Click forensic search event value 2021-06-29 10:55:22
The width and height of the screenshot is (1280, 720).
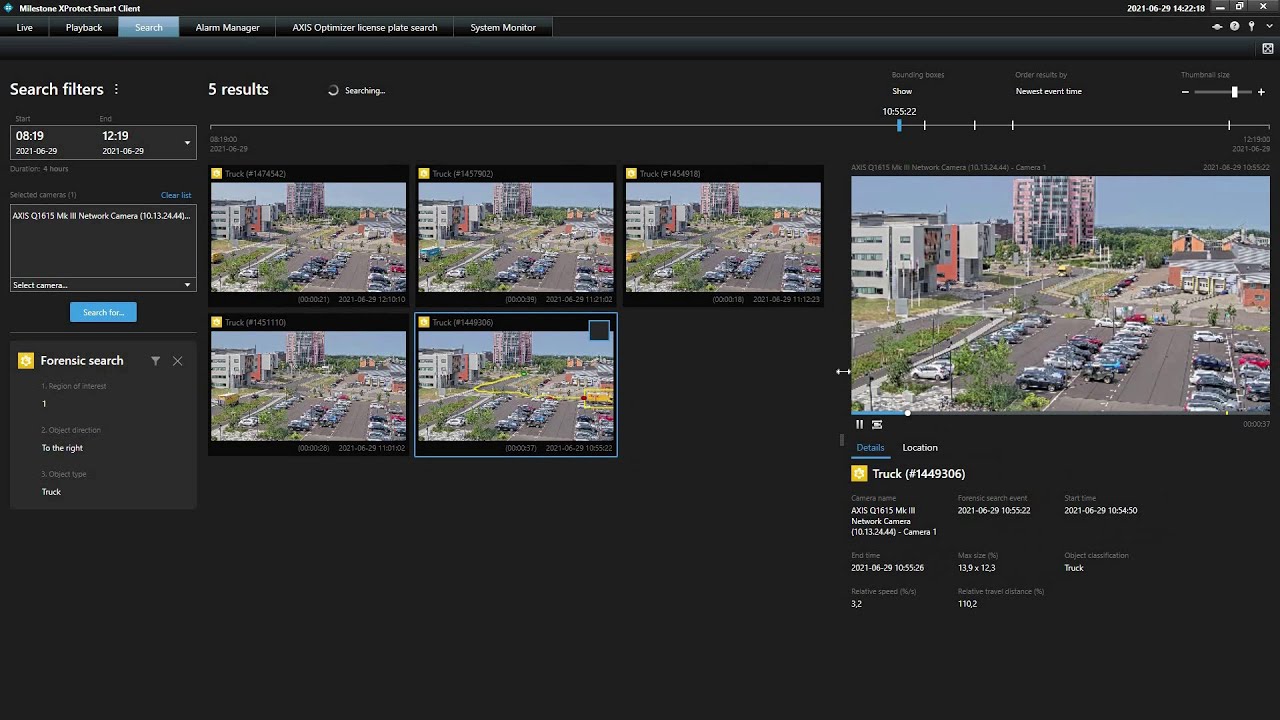(x=994, y=510)
